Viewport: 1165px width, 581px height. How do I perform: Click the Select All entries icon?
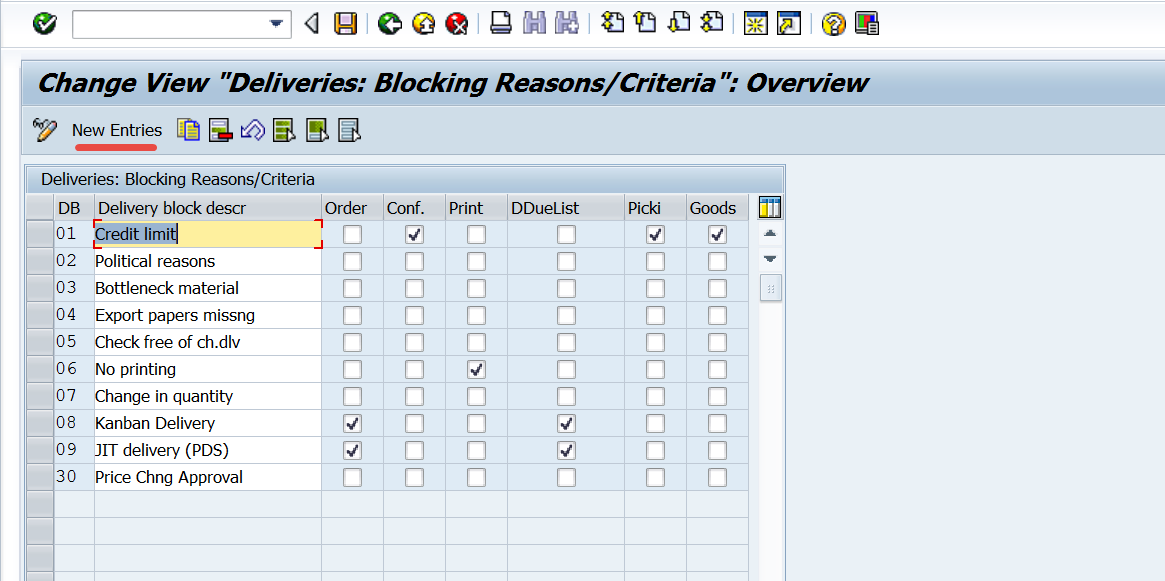285,130
